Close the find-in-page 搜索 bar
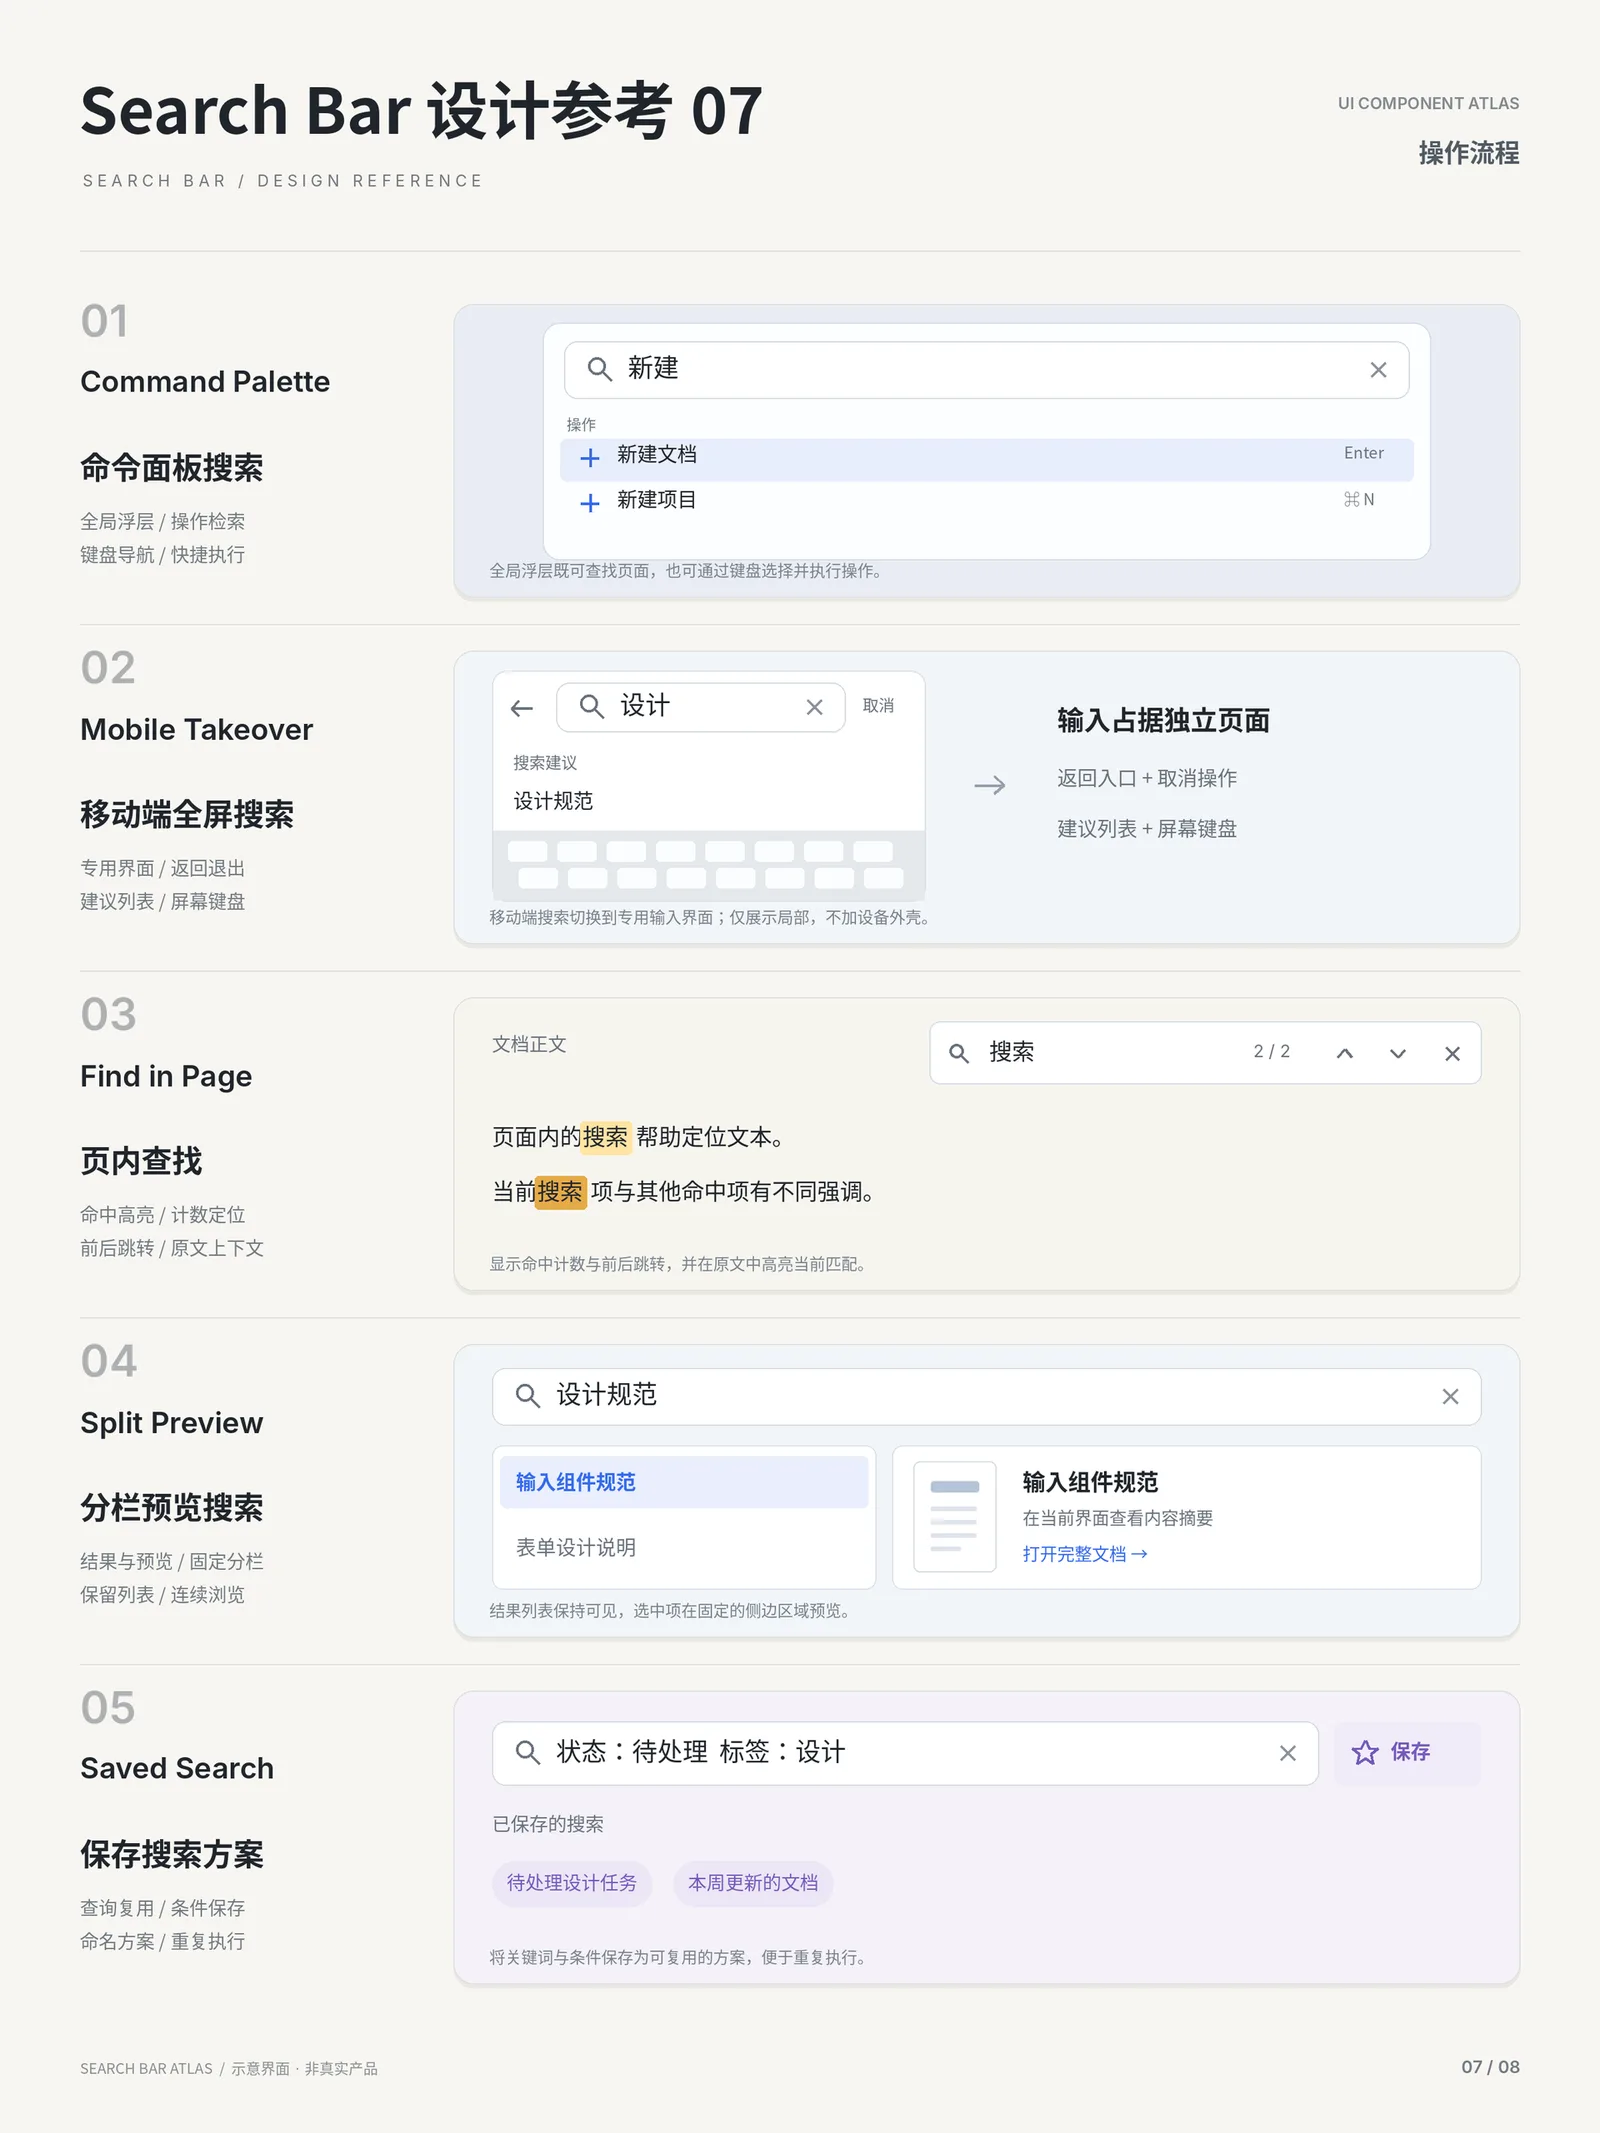Image resolution: width=1600 pixels, height=2133 pixels. [1452, 1053]
